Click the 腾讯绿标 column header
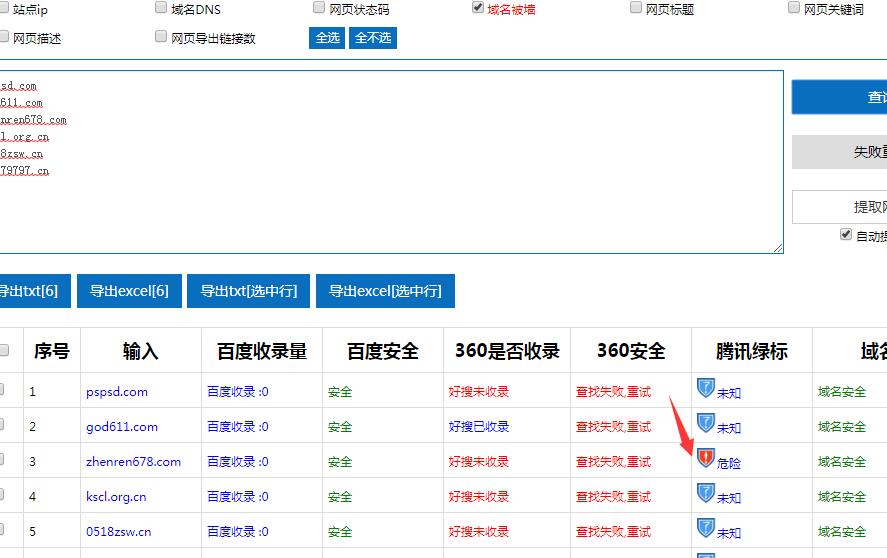 (751, 351)
